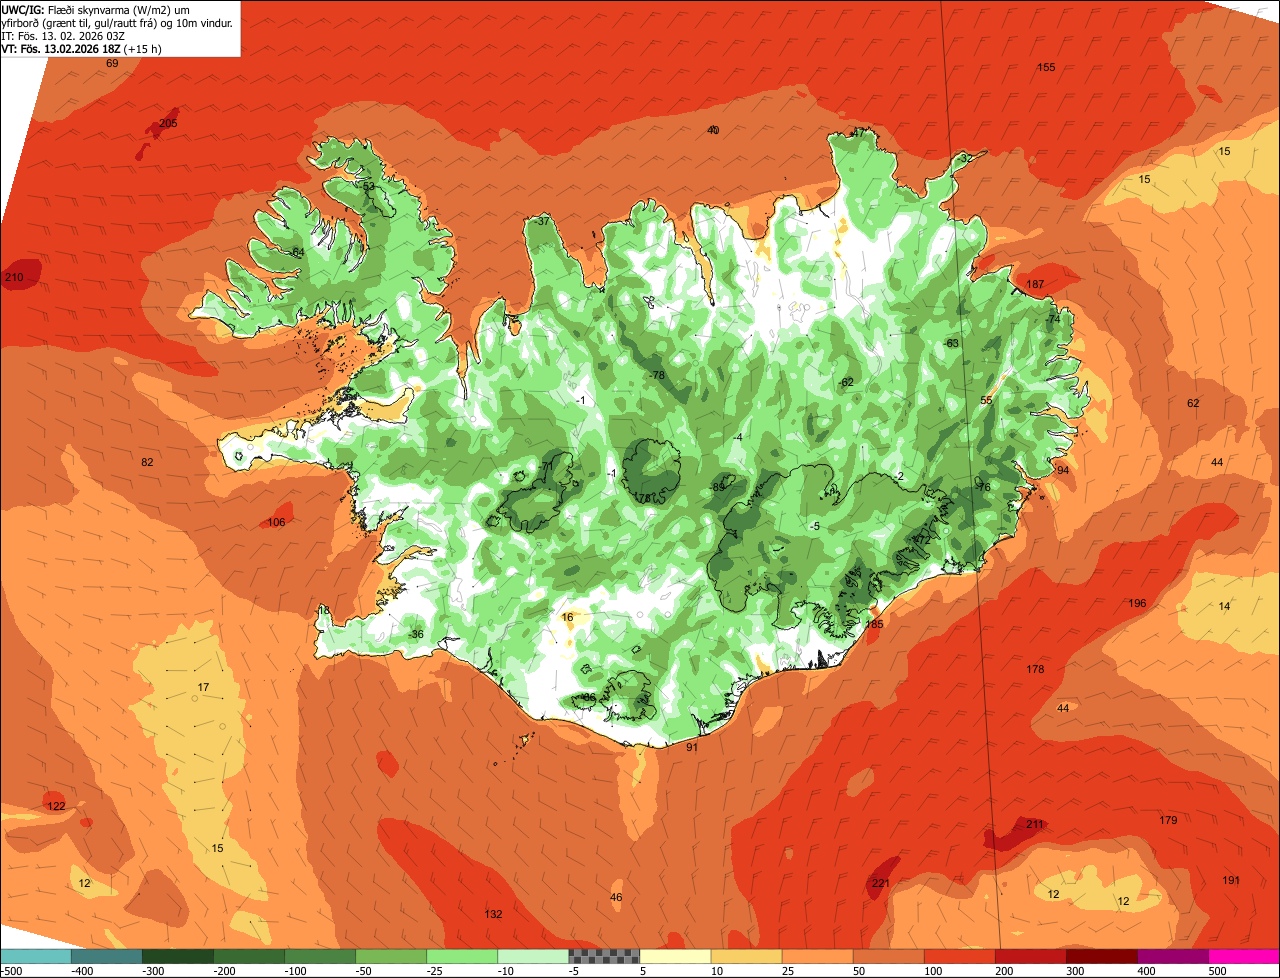1280x978 pixels.
Task: Click the checkered swatch between -5 and 5
Action: point(604,956)
